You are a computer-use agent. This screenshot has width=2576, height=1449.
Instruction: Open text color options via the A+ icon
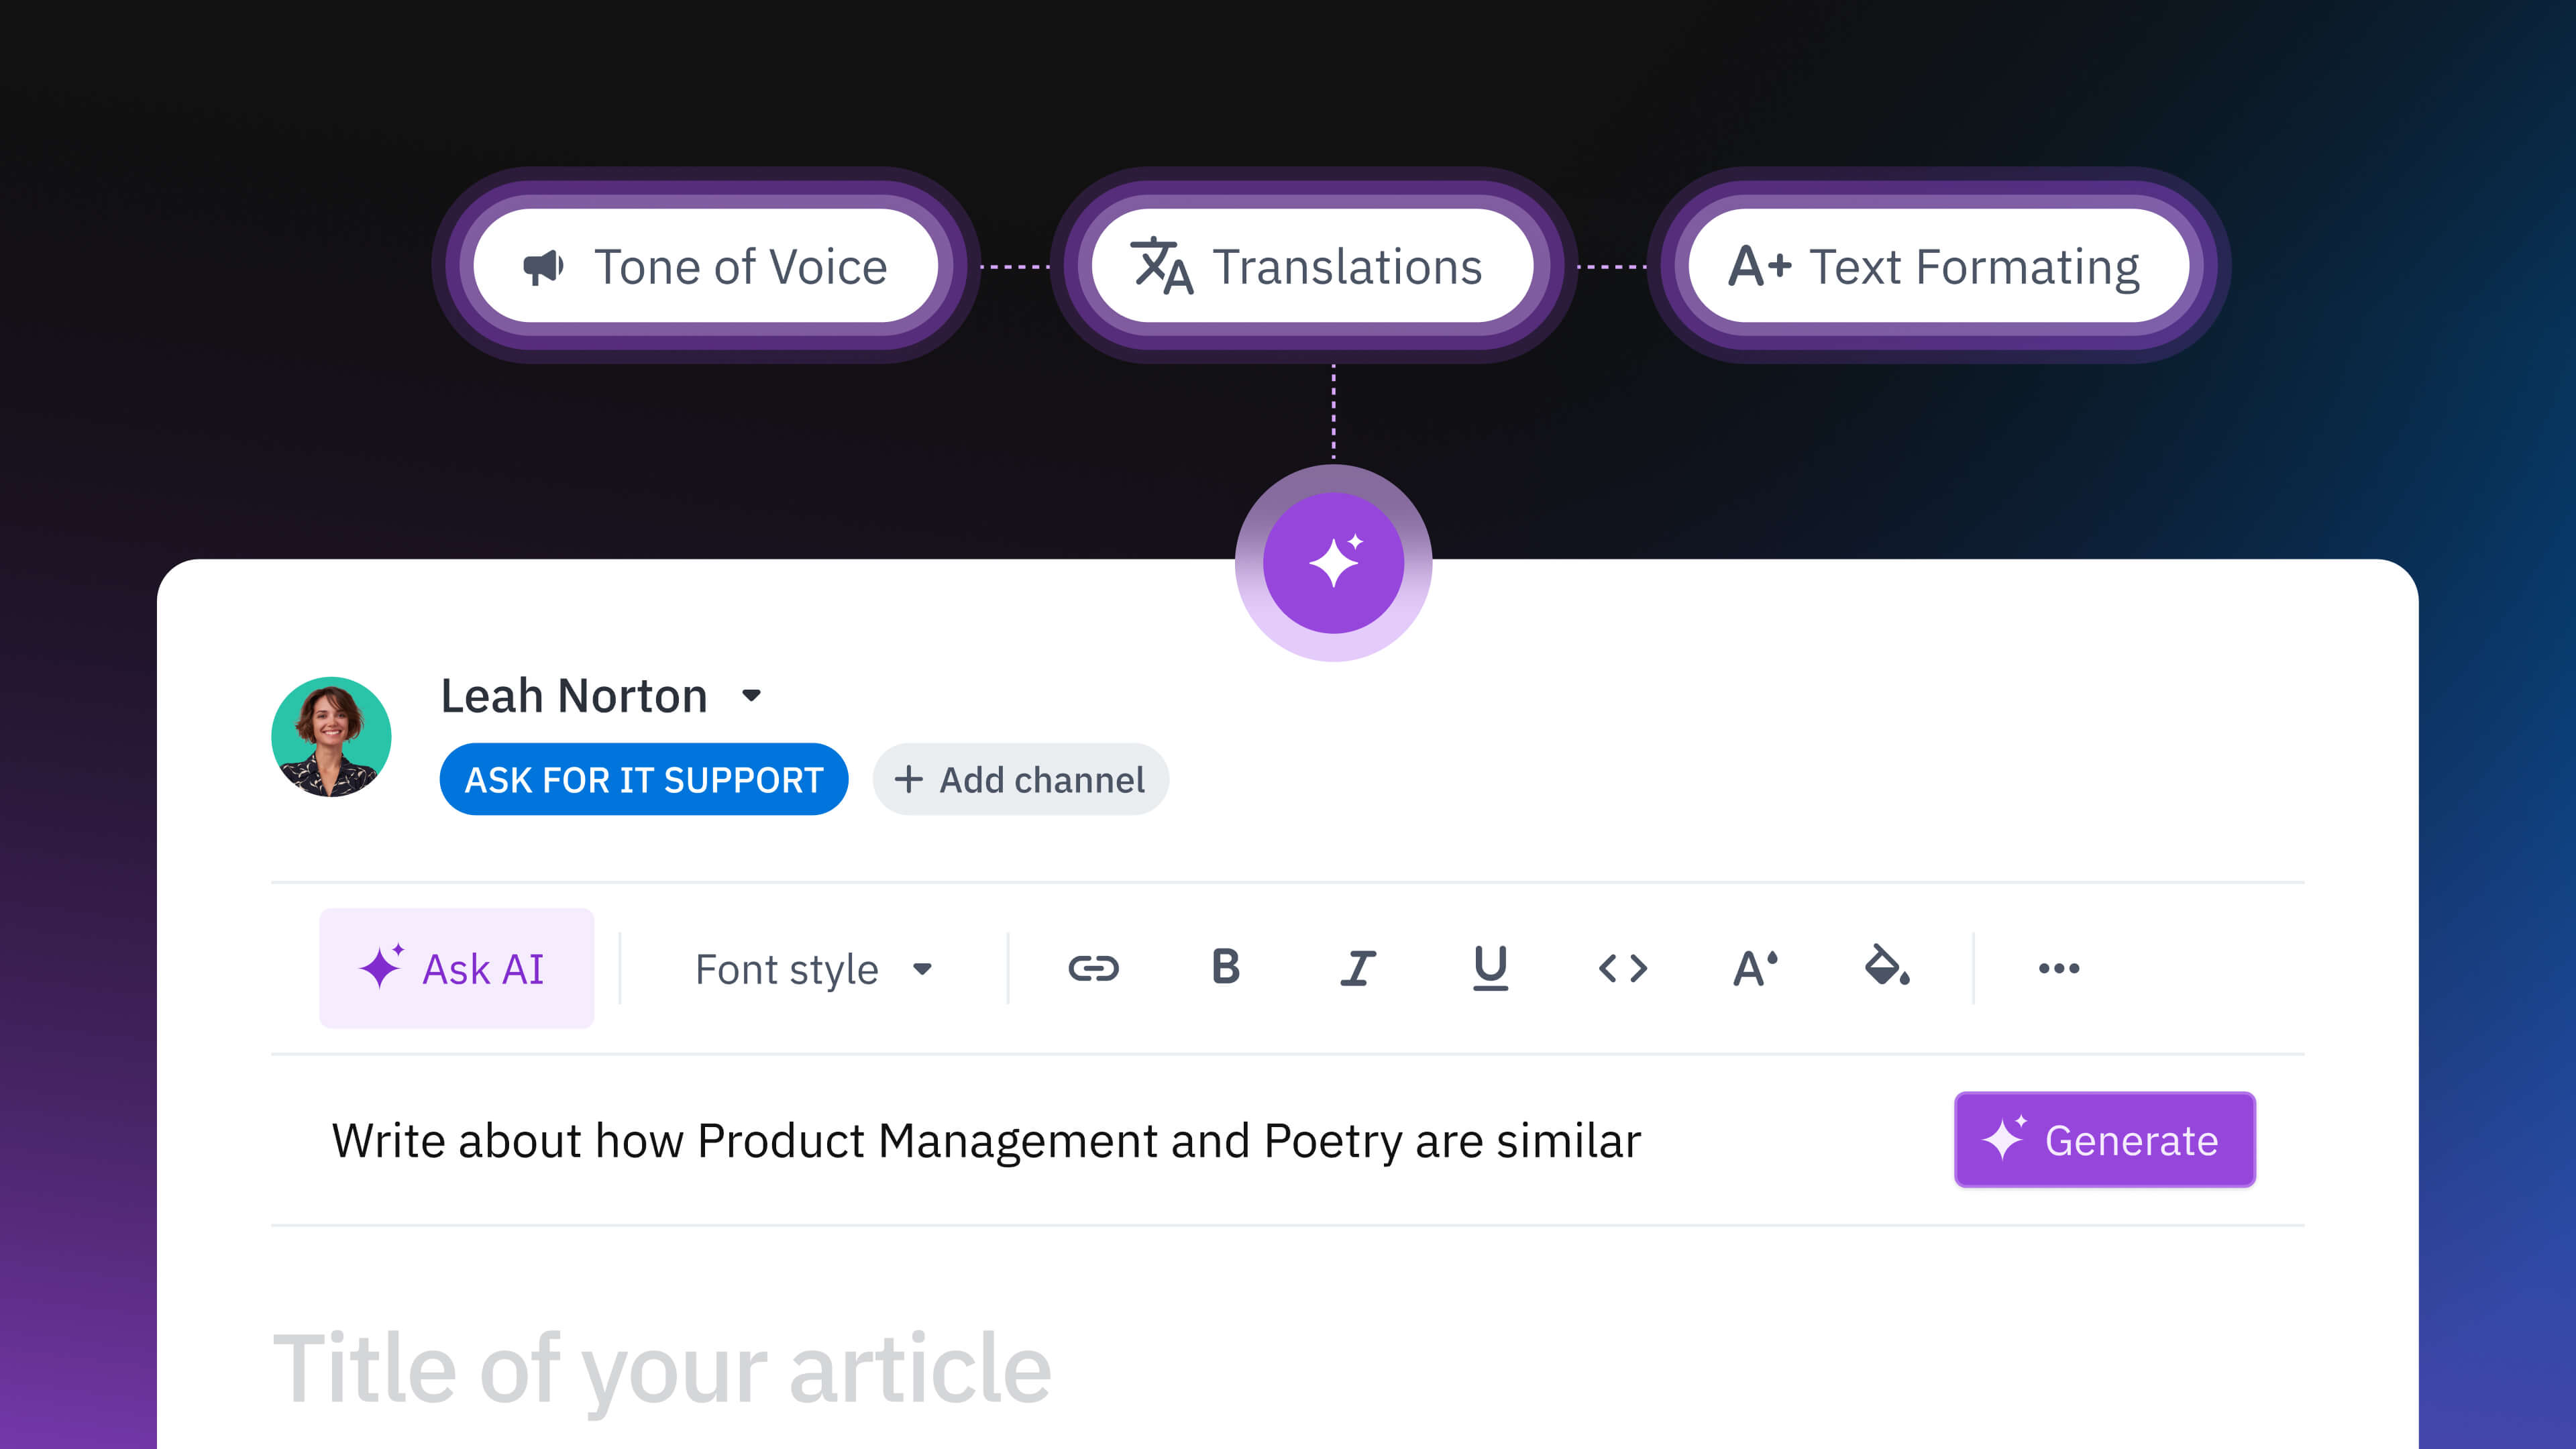click(x=1753, y=967)
